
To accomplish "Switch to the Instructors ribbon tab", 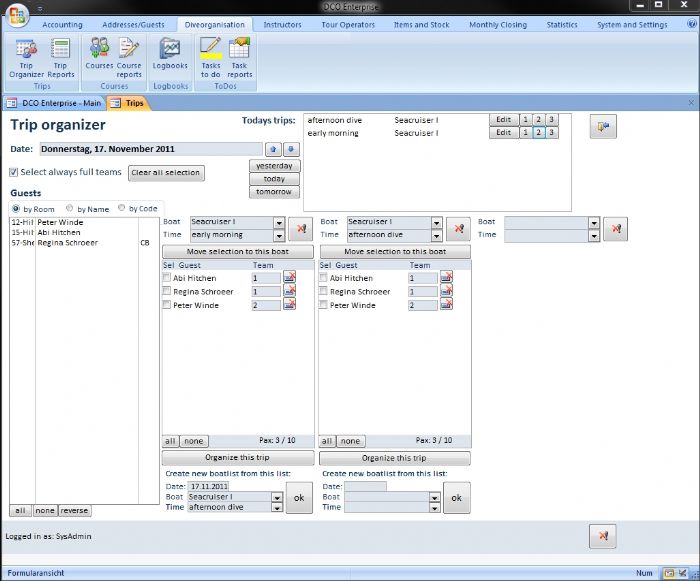I will click(283, 25).
